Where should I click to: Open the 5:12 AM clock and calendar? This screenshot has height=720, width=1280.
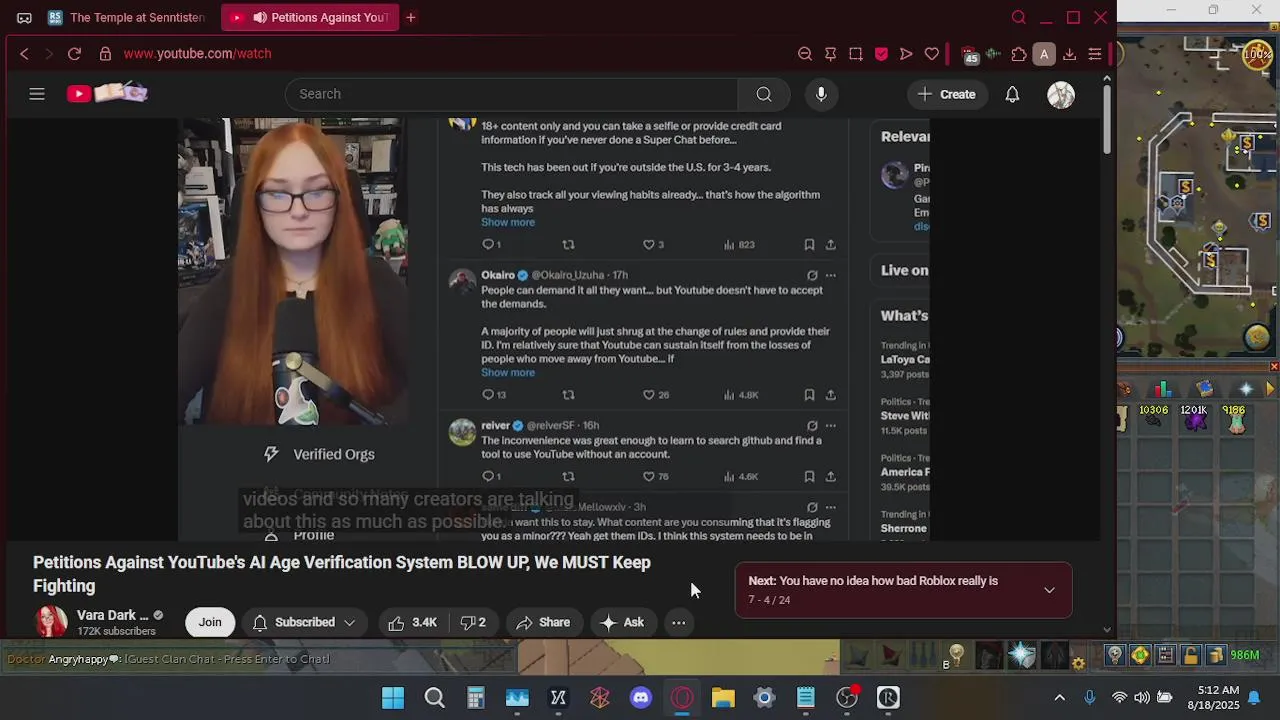(1215, 697)
